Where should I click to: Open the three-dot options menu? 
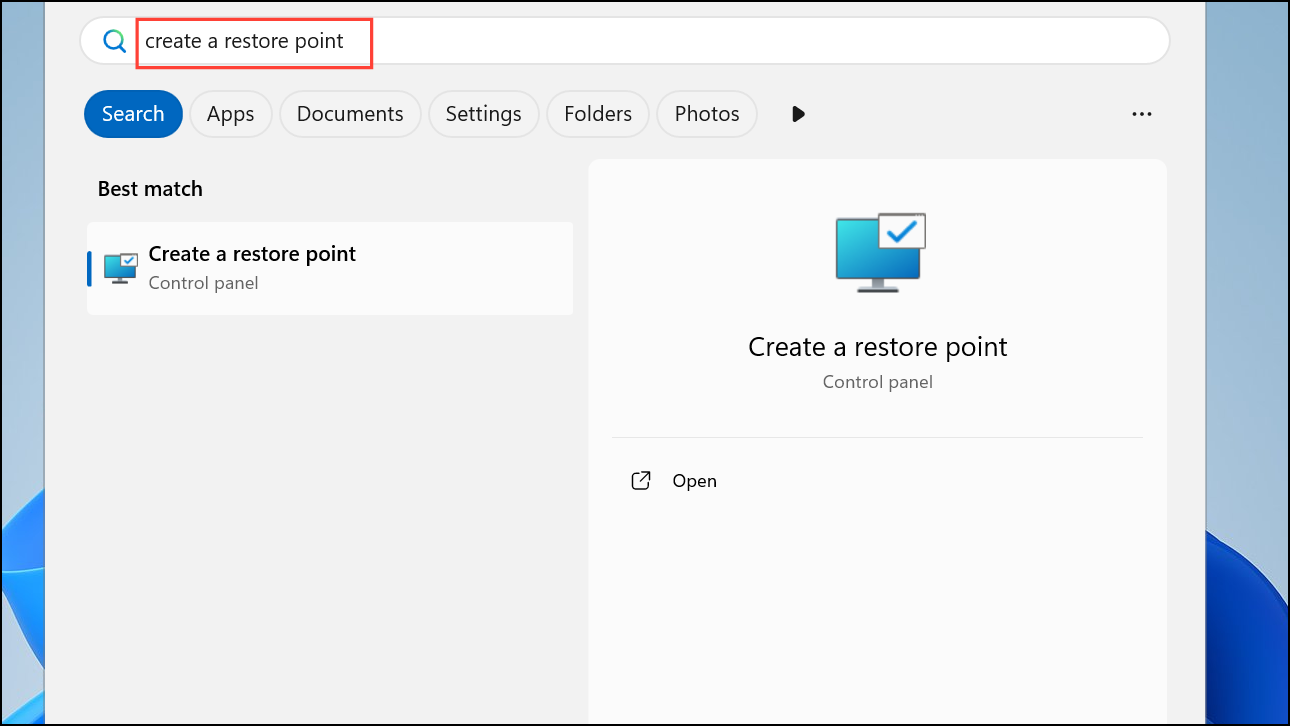1142,114
